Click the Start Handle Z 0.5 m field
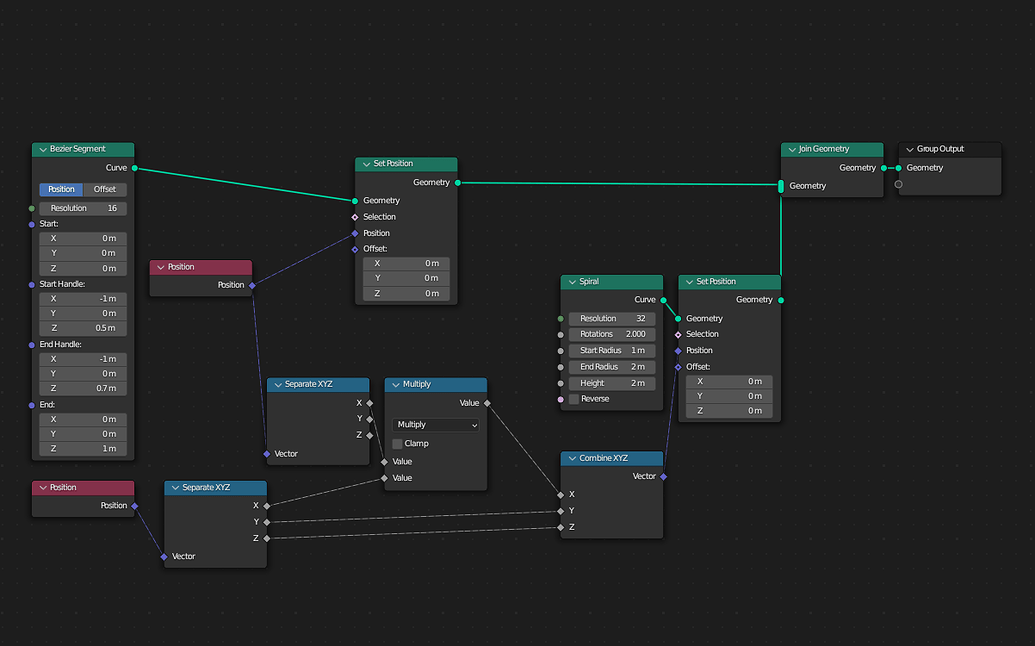This screenshot has height=646, width=1035. point(83,328)
